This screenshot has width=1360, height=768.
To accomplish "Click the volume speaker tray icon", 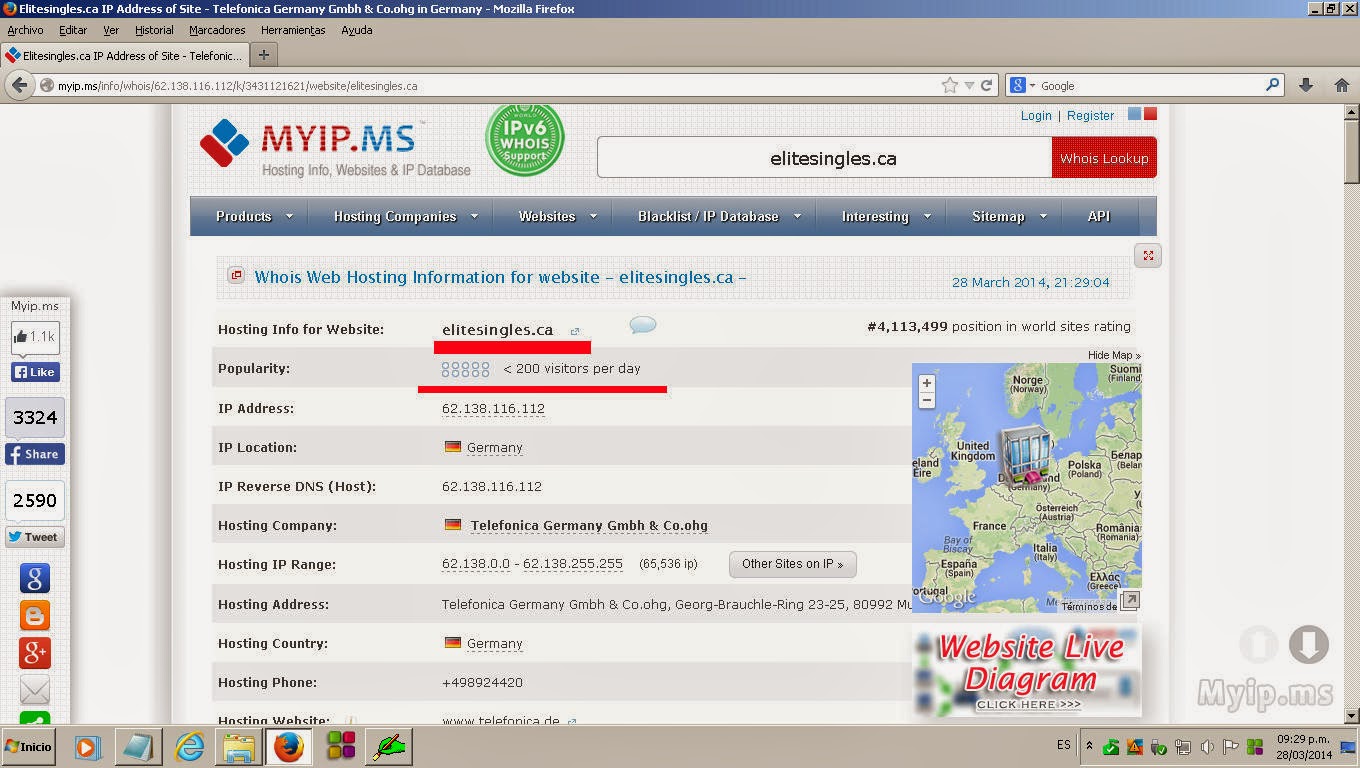I will click(x=1207, y=747).
